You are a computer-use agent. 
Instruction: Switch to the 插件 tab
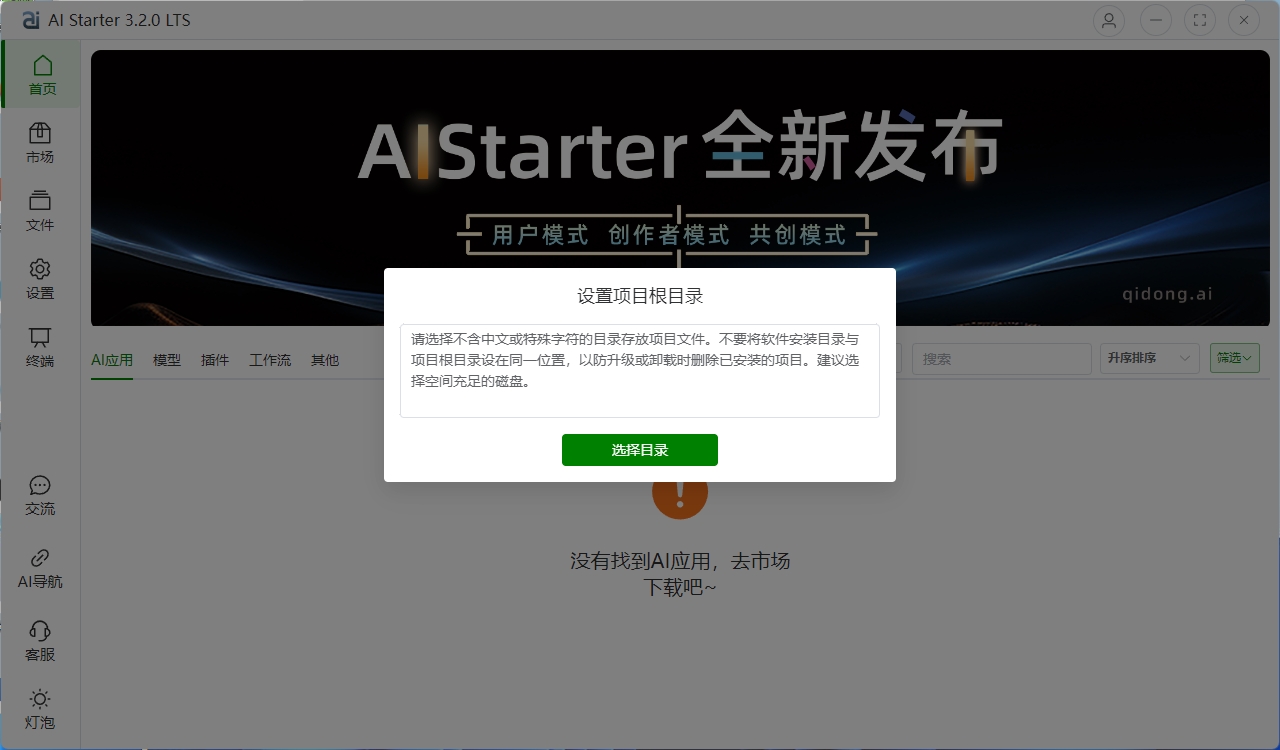pos(214,360)
